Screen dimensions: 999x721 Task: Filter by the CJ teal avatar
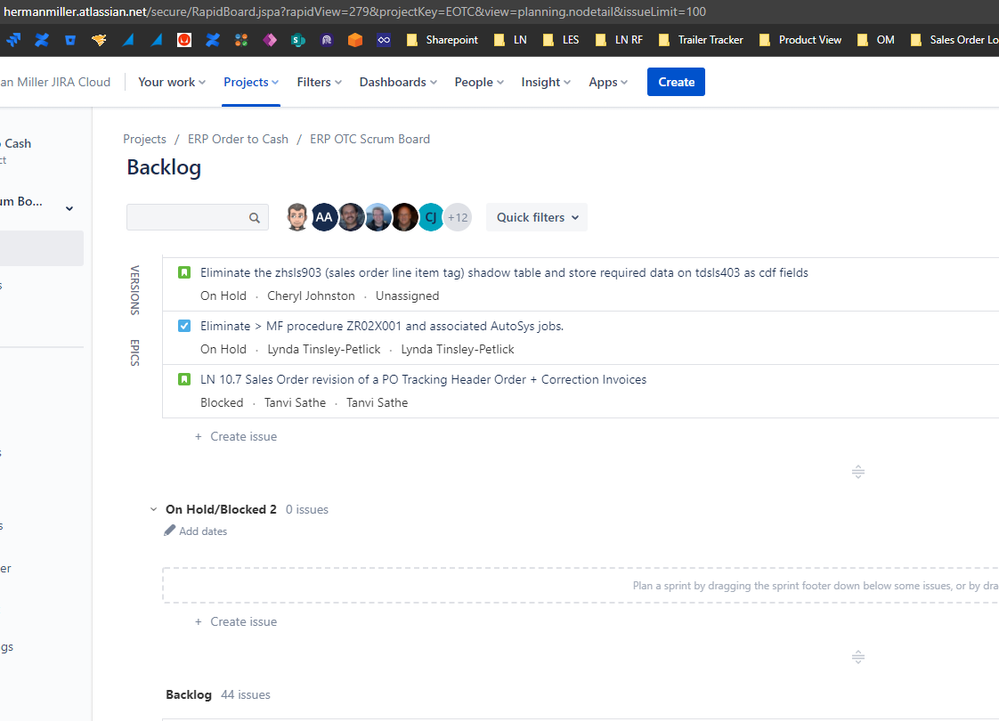point(431,217)
